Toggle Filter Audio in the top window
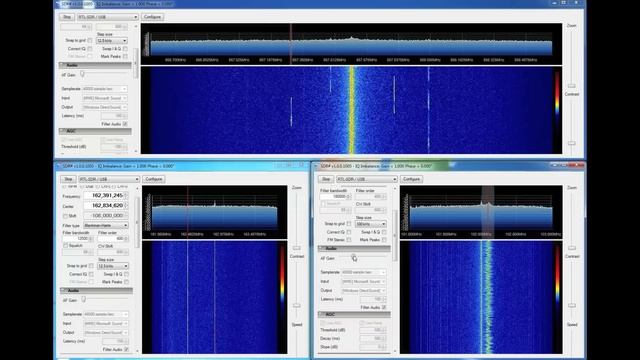The image size is (640, 360). tap(125, 124)
